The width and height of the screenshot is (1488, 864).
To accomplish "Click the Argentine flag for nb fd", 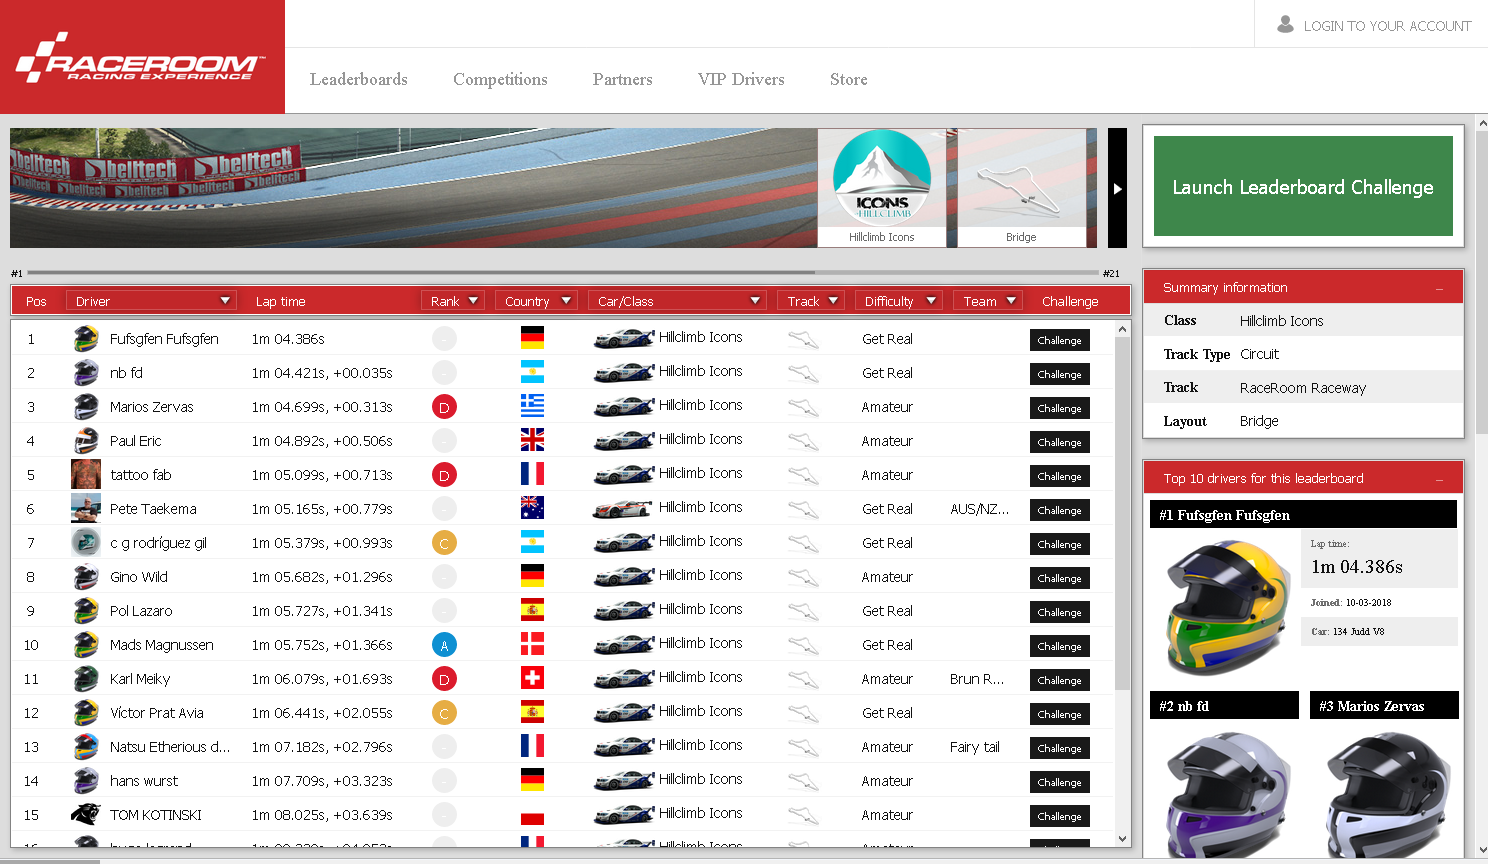I will [532, 372].
